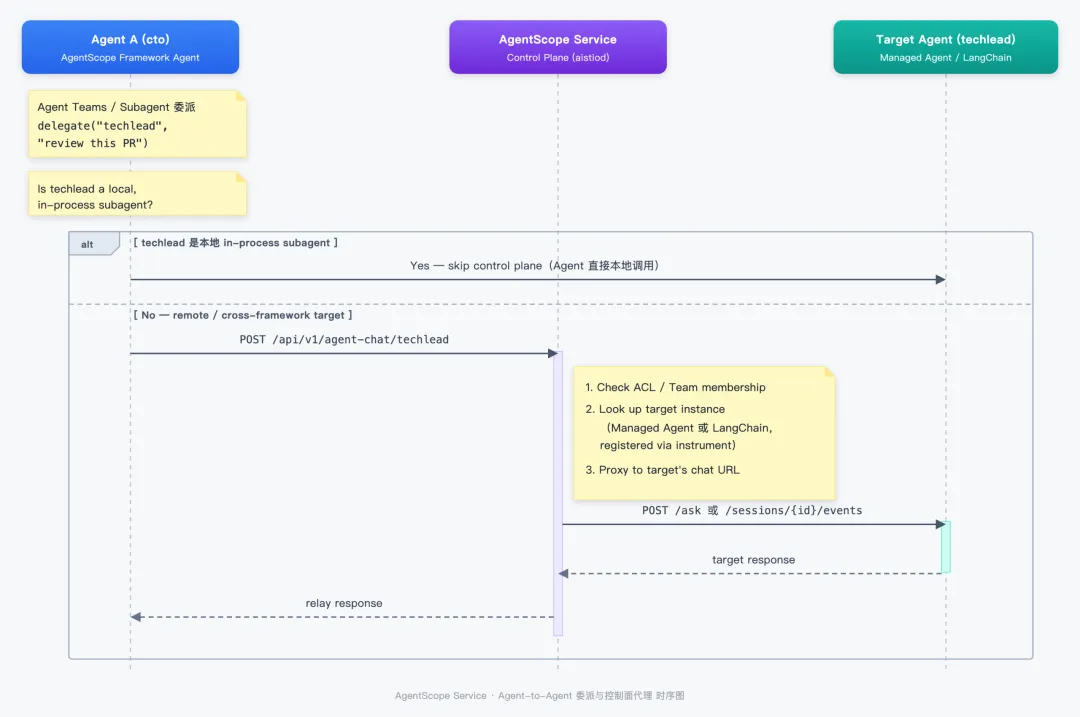The image size is (1080, 717).
Task: Select the 'Managed Agent / LangChain' subtitle
Action: click(x=946, y=58)
